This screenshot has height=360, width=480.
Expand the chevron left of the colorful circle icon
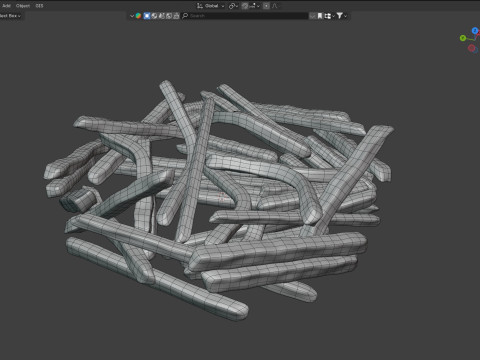(132, 16)
